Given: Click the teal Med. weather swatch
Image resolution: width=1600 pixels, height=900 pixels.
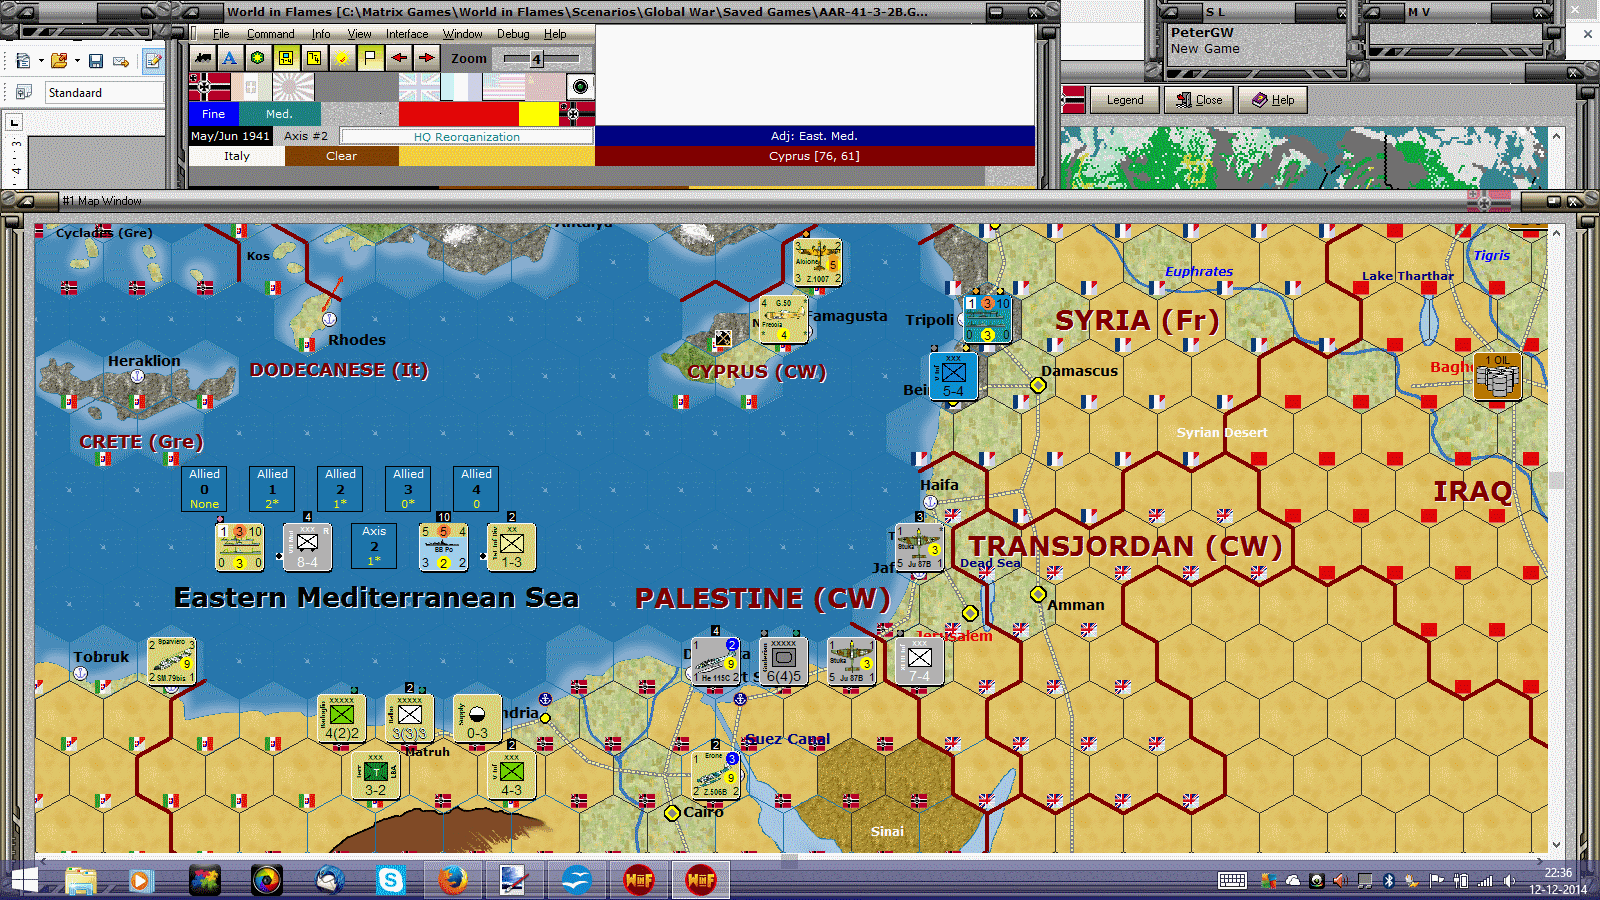Looking at the screenshot, I should point(279,114).
